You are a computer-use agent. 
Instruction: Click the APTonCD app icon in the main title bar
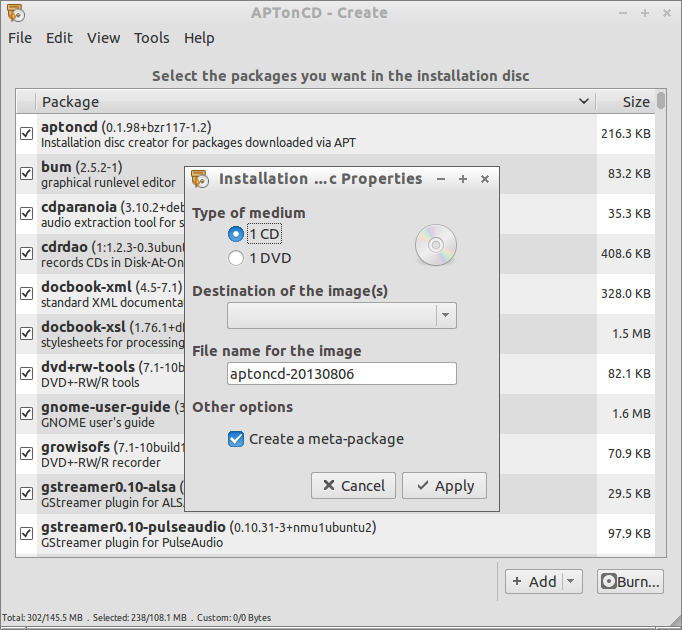[x=16, y=13]
